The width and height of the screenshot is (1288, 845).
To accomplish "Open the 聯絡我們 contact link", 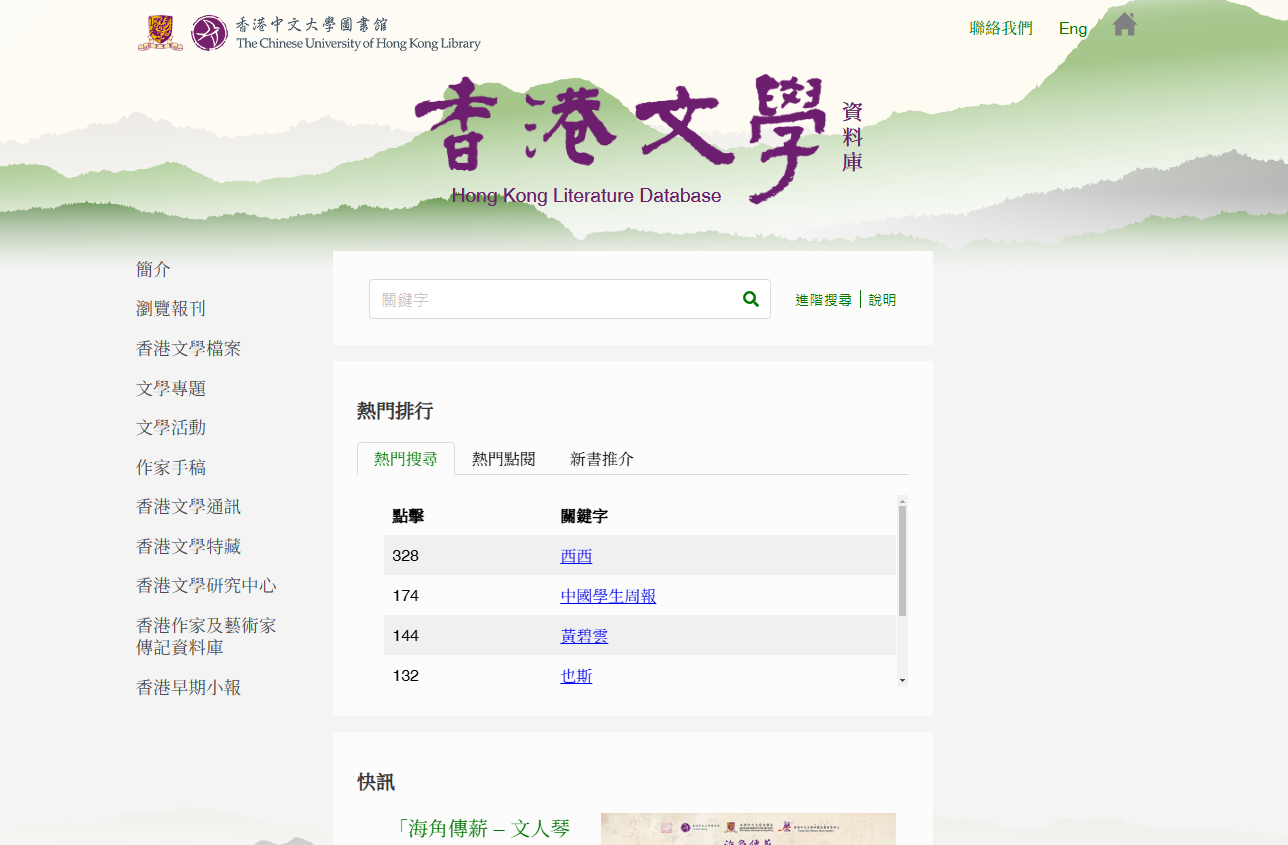I will pos(1001,28).
